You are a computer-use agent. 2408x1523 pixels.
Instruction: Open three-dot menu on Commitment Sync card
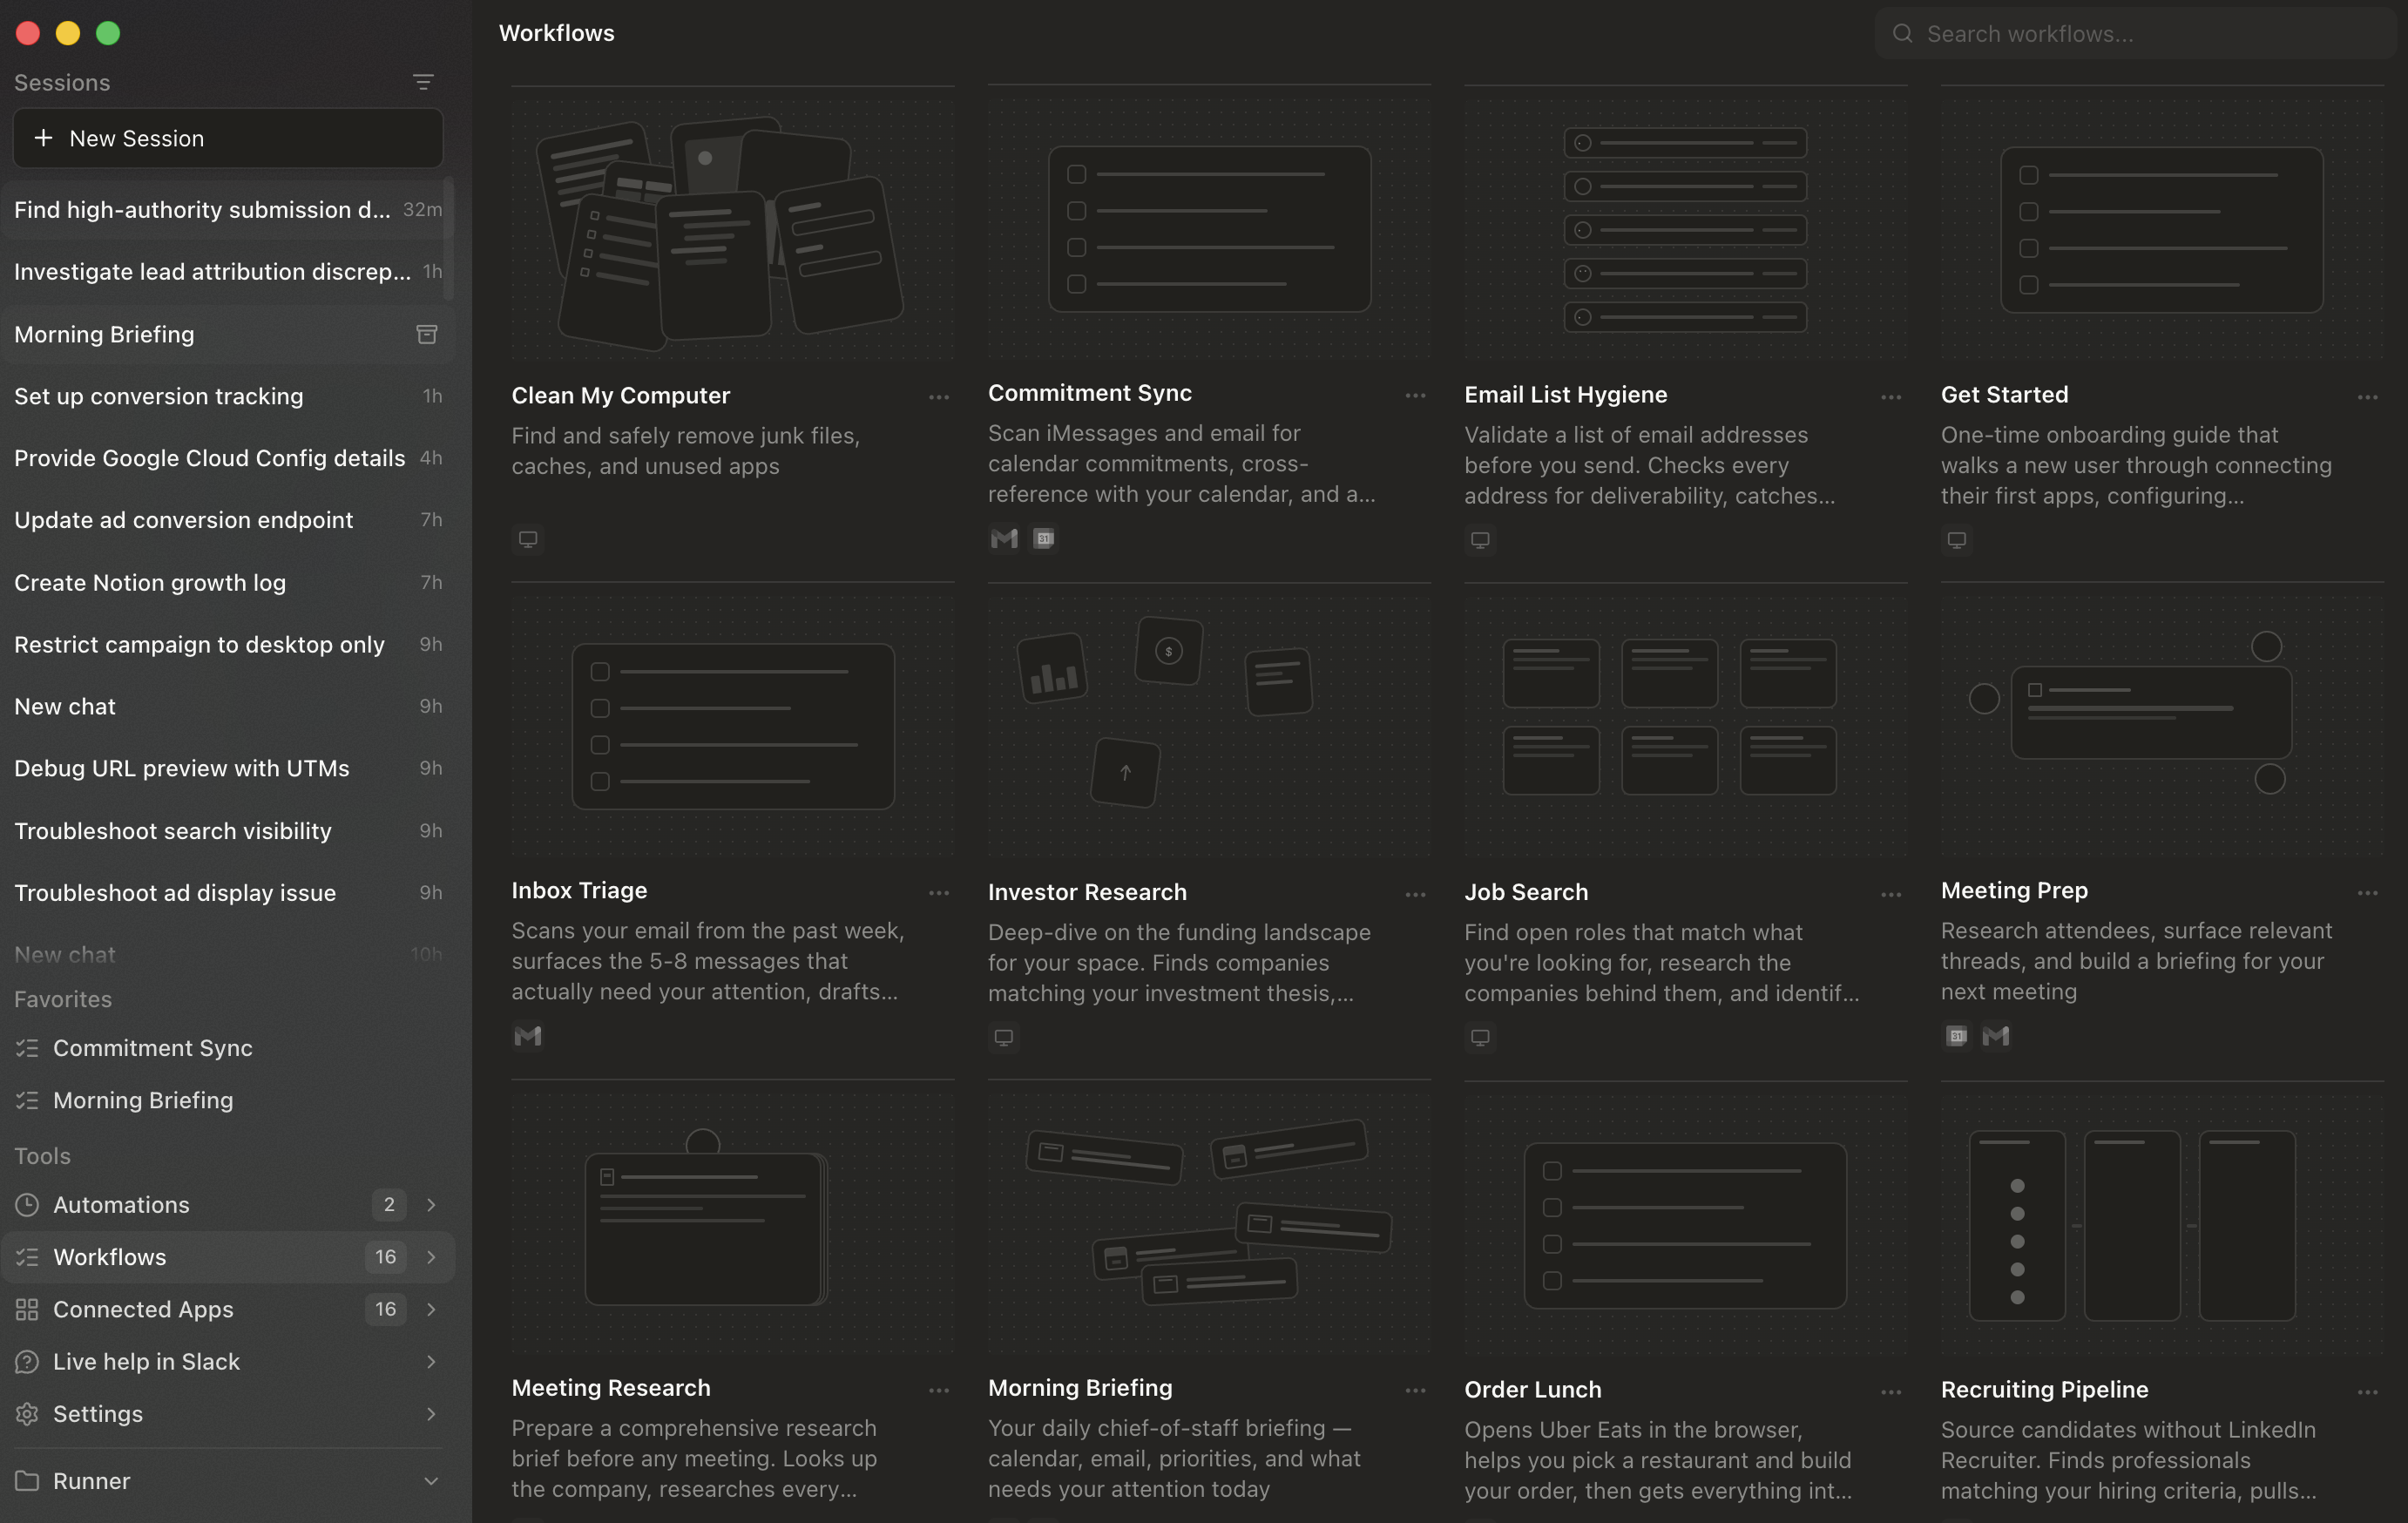(x=1415, y=395)
